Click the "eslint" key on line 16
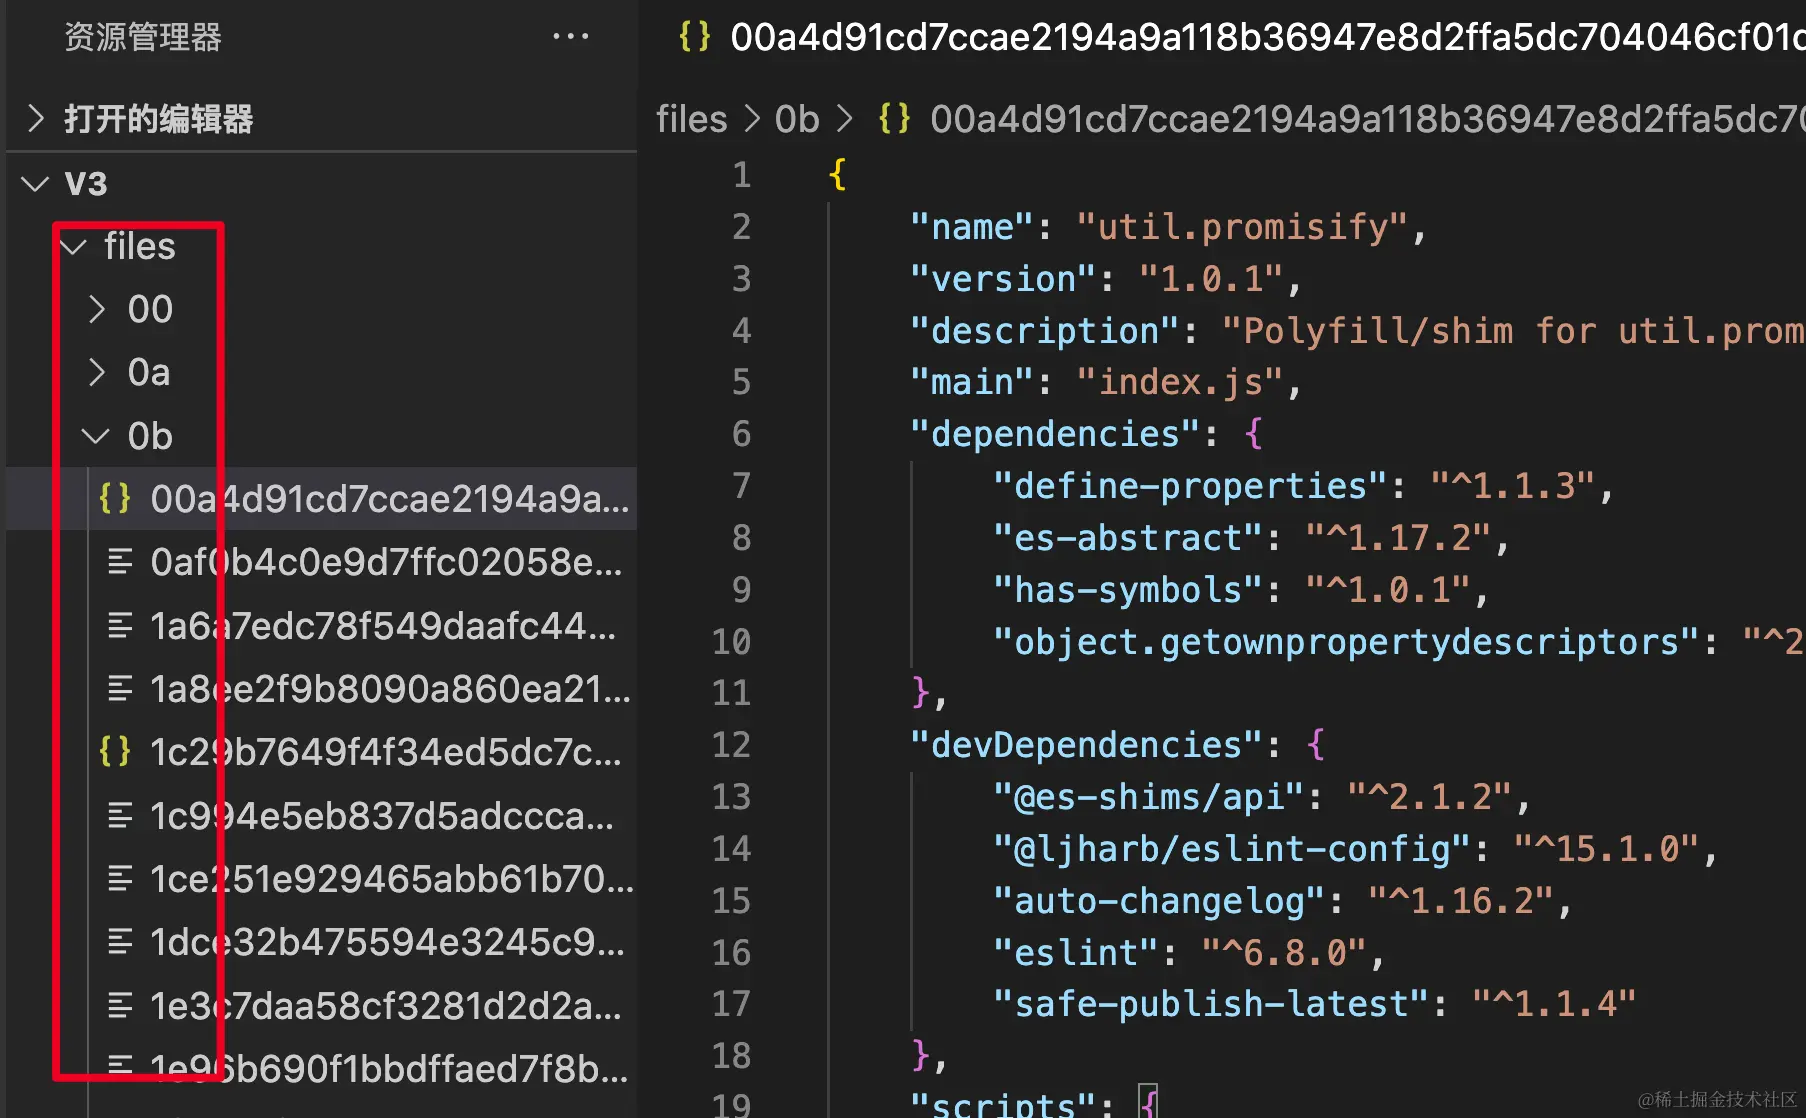The image size is (1806, 1118). [x=1075, y=953]
